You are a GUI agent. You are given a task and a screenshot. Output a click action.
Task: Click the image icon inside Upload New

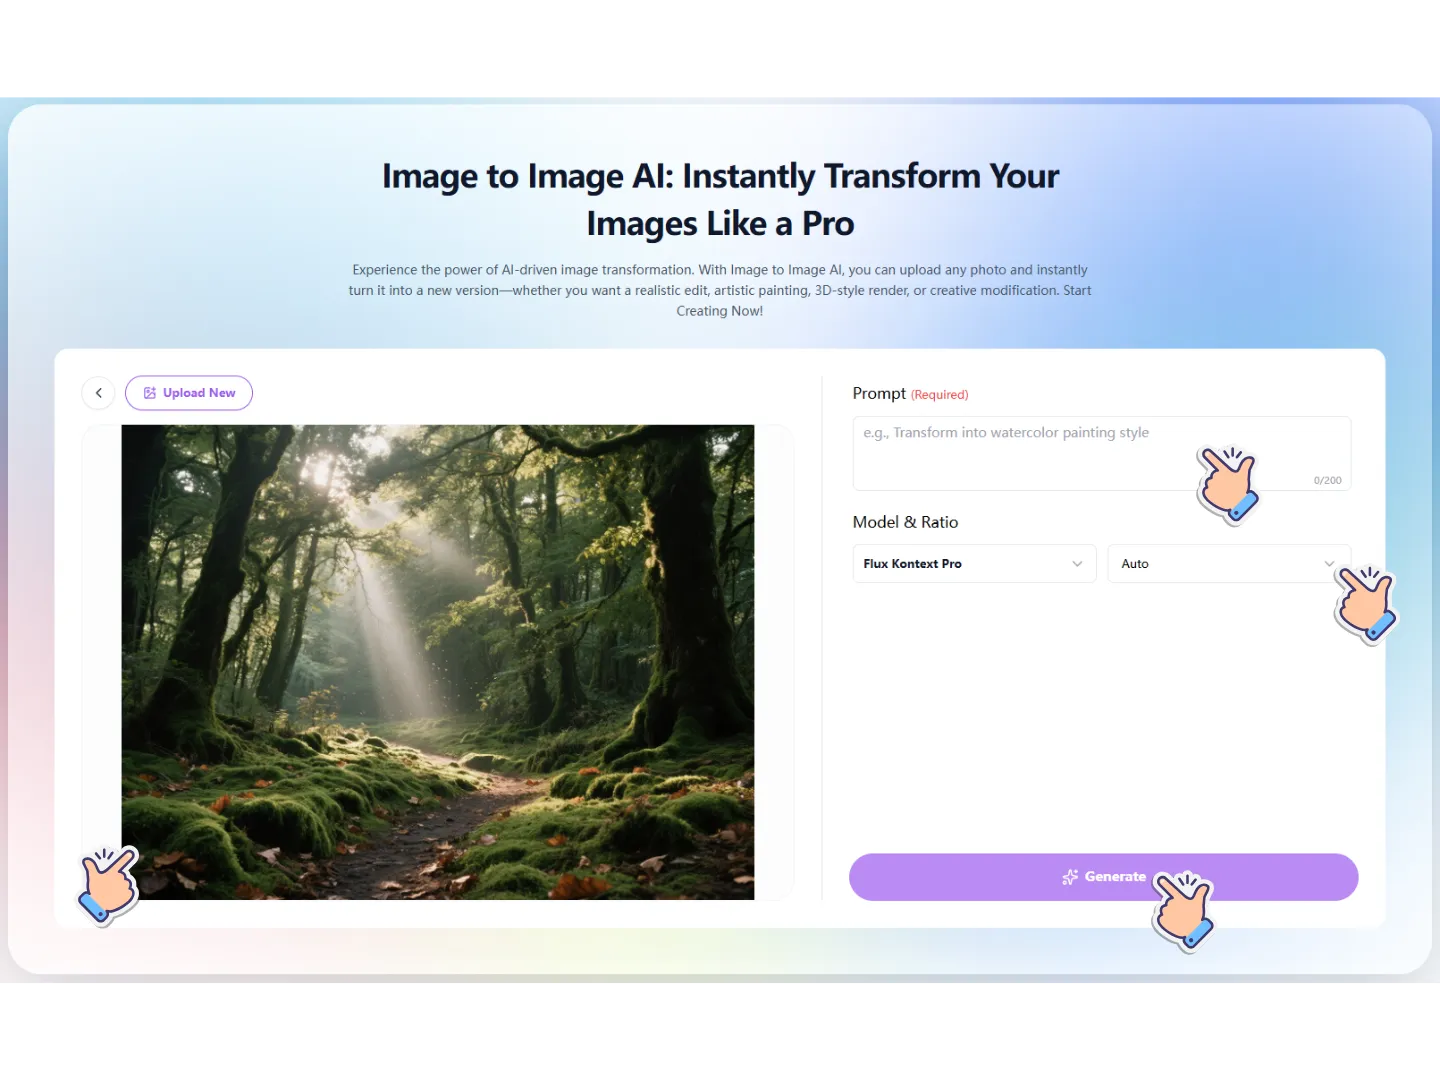point(150,393)
